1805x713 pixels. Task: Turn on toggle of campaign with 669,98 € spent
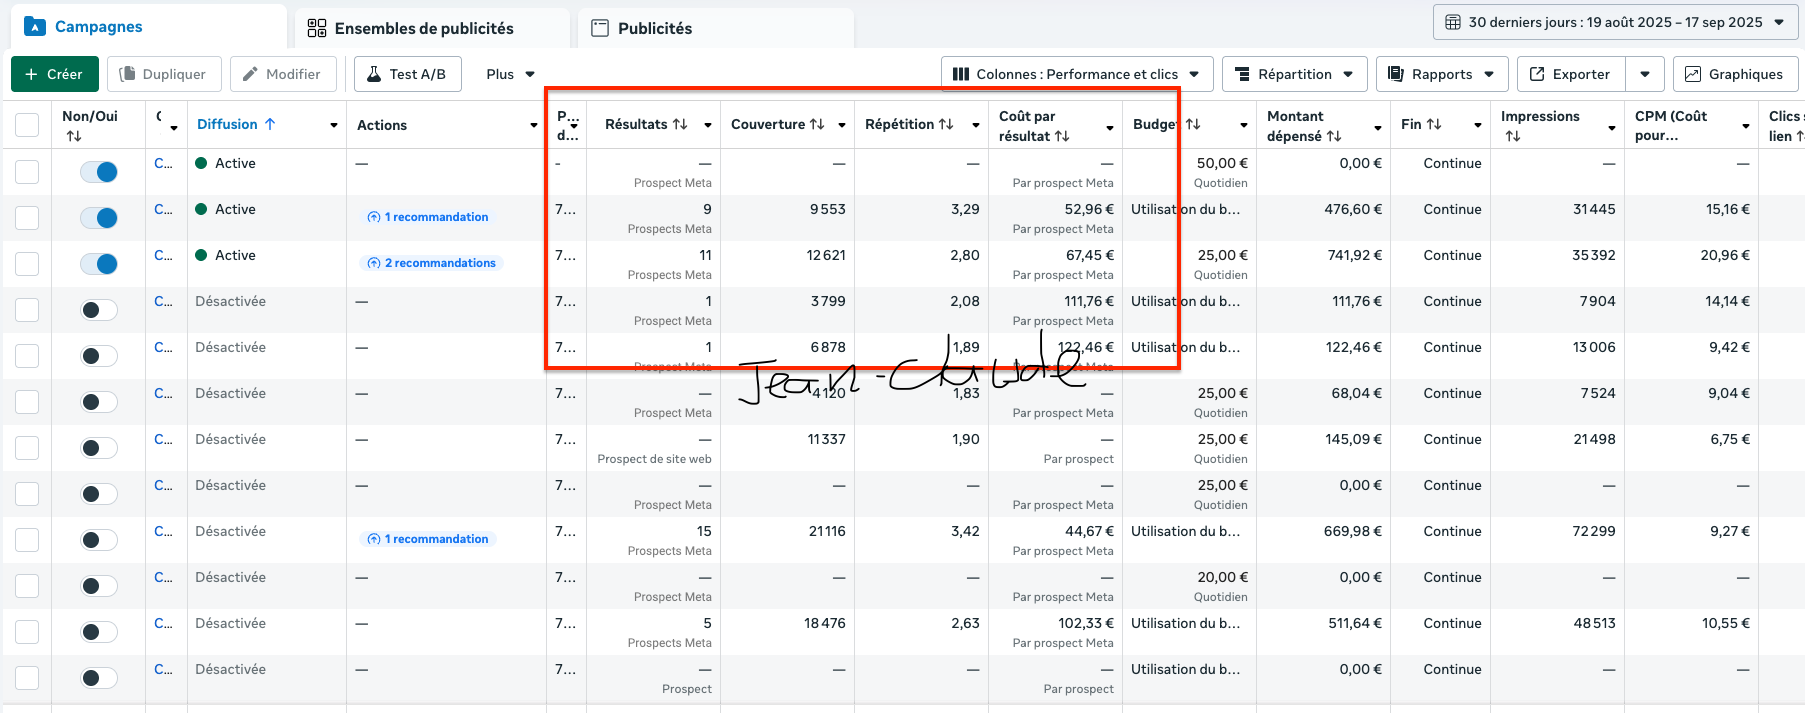click(x=99, y=540)
